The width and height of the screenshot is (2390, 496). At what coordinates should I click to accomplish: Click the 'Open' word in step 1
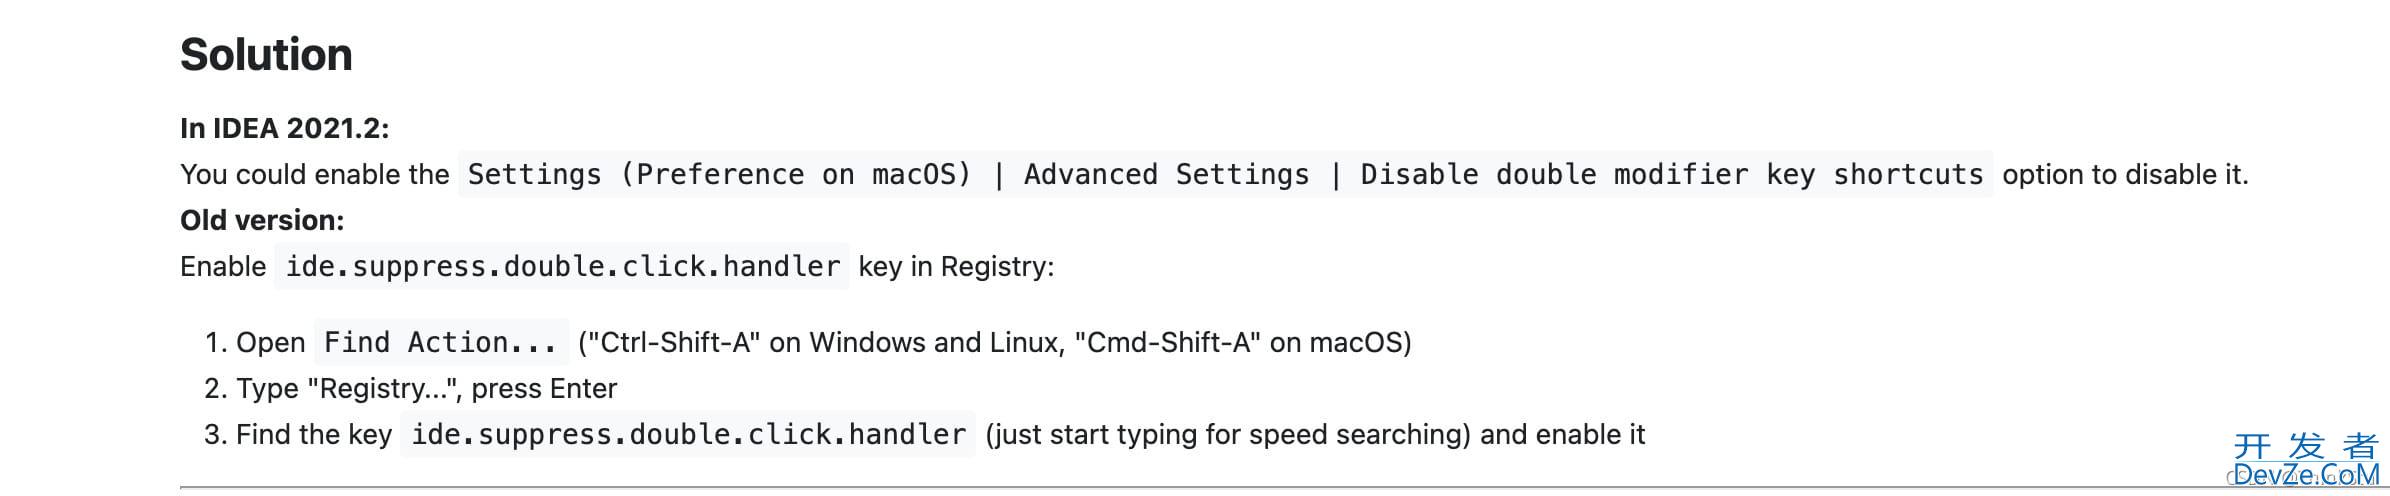270,342
